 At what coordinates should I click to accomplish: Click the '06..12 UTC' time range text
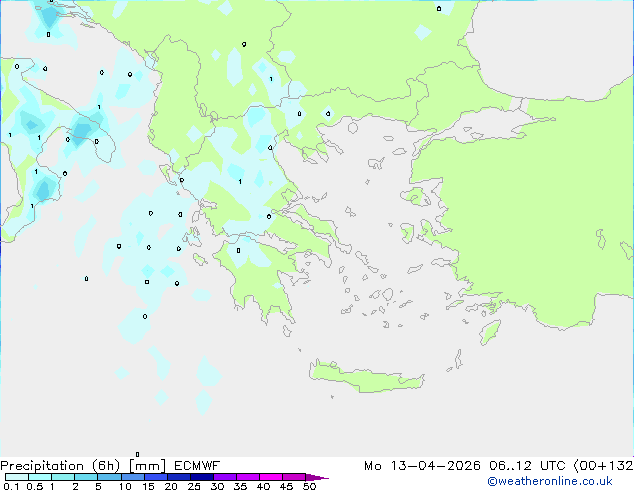528,466
